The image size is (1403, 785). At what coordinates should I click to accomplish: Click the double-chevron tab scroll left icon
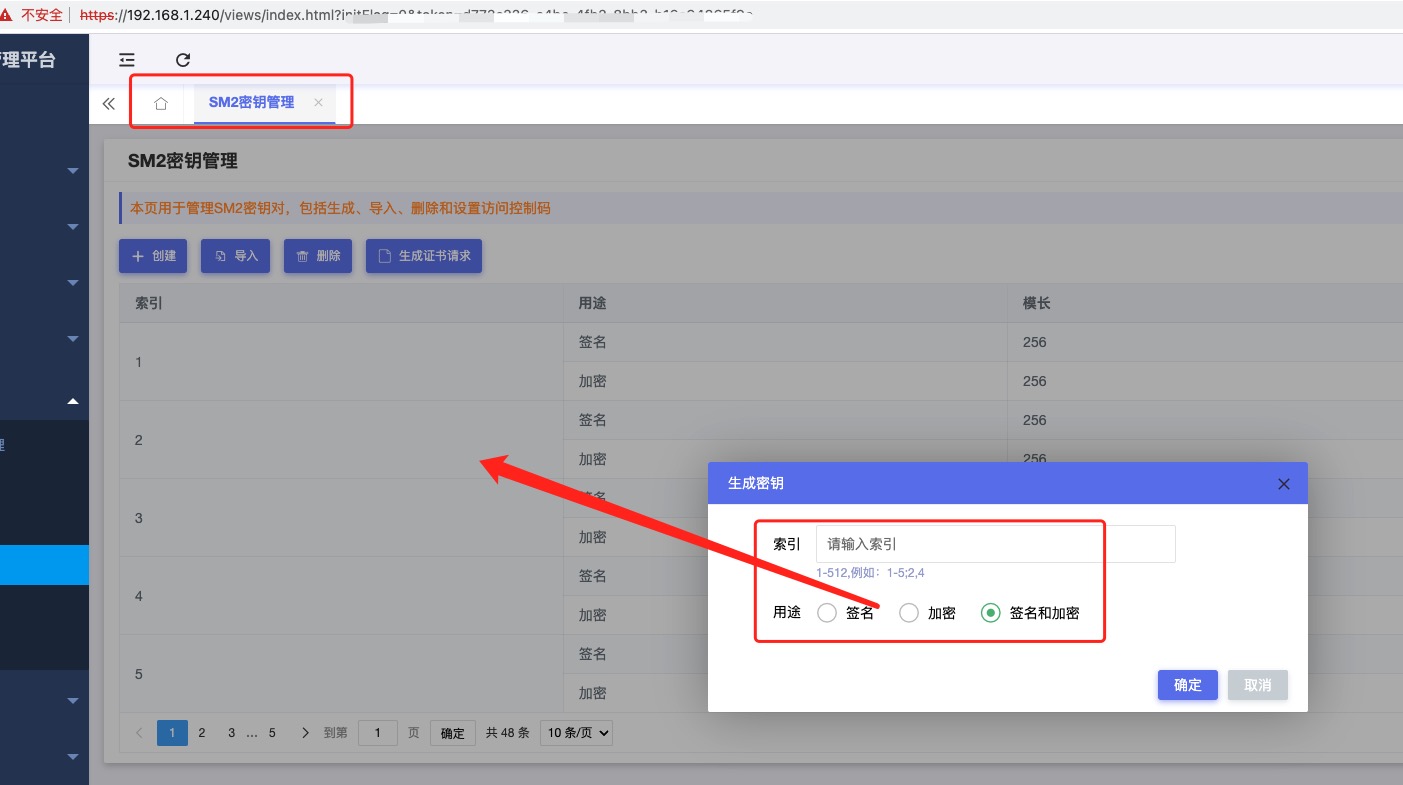[x=109, y=103]
